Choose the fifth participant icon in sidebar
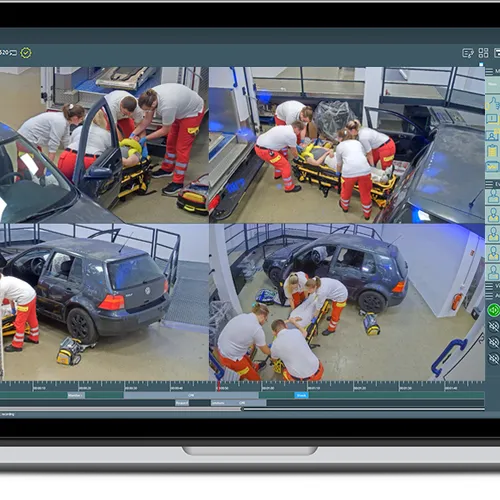Viewport: 500px width, 500px height. [x=493, y=272]
